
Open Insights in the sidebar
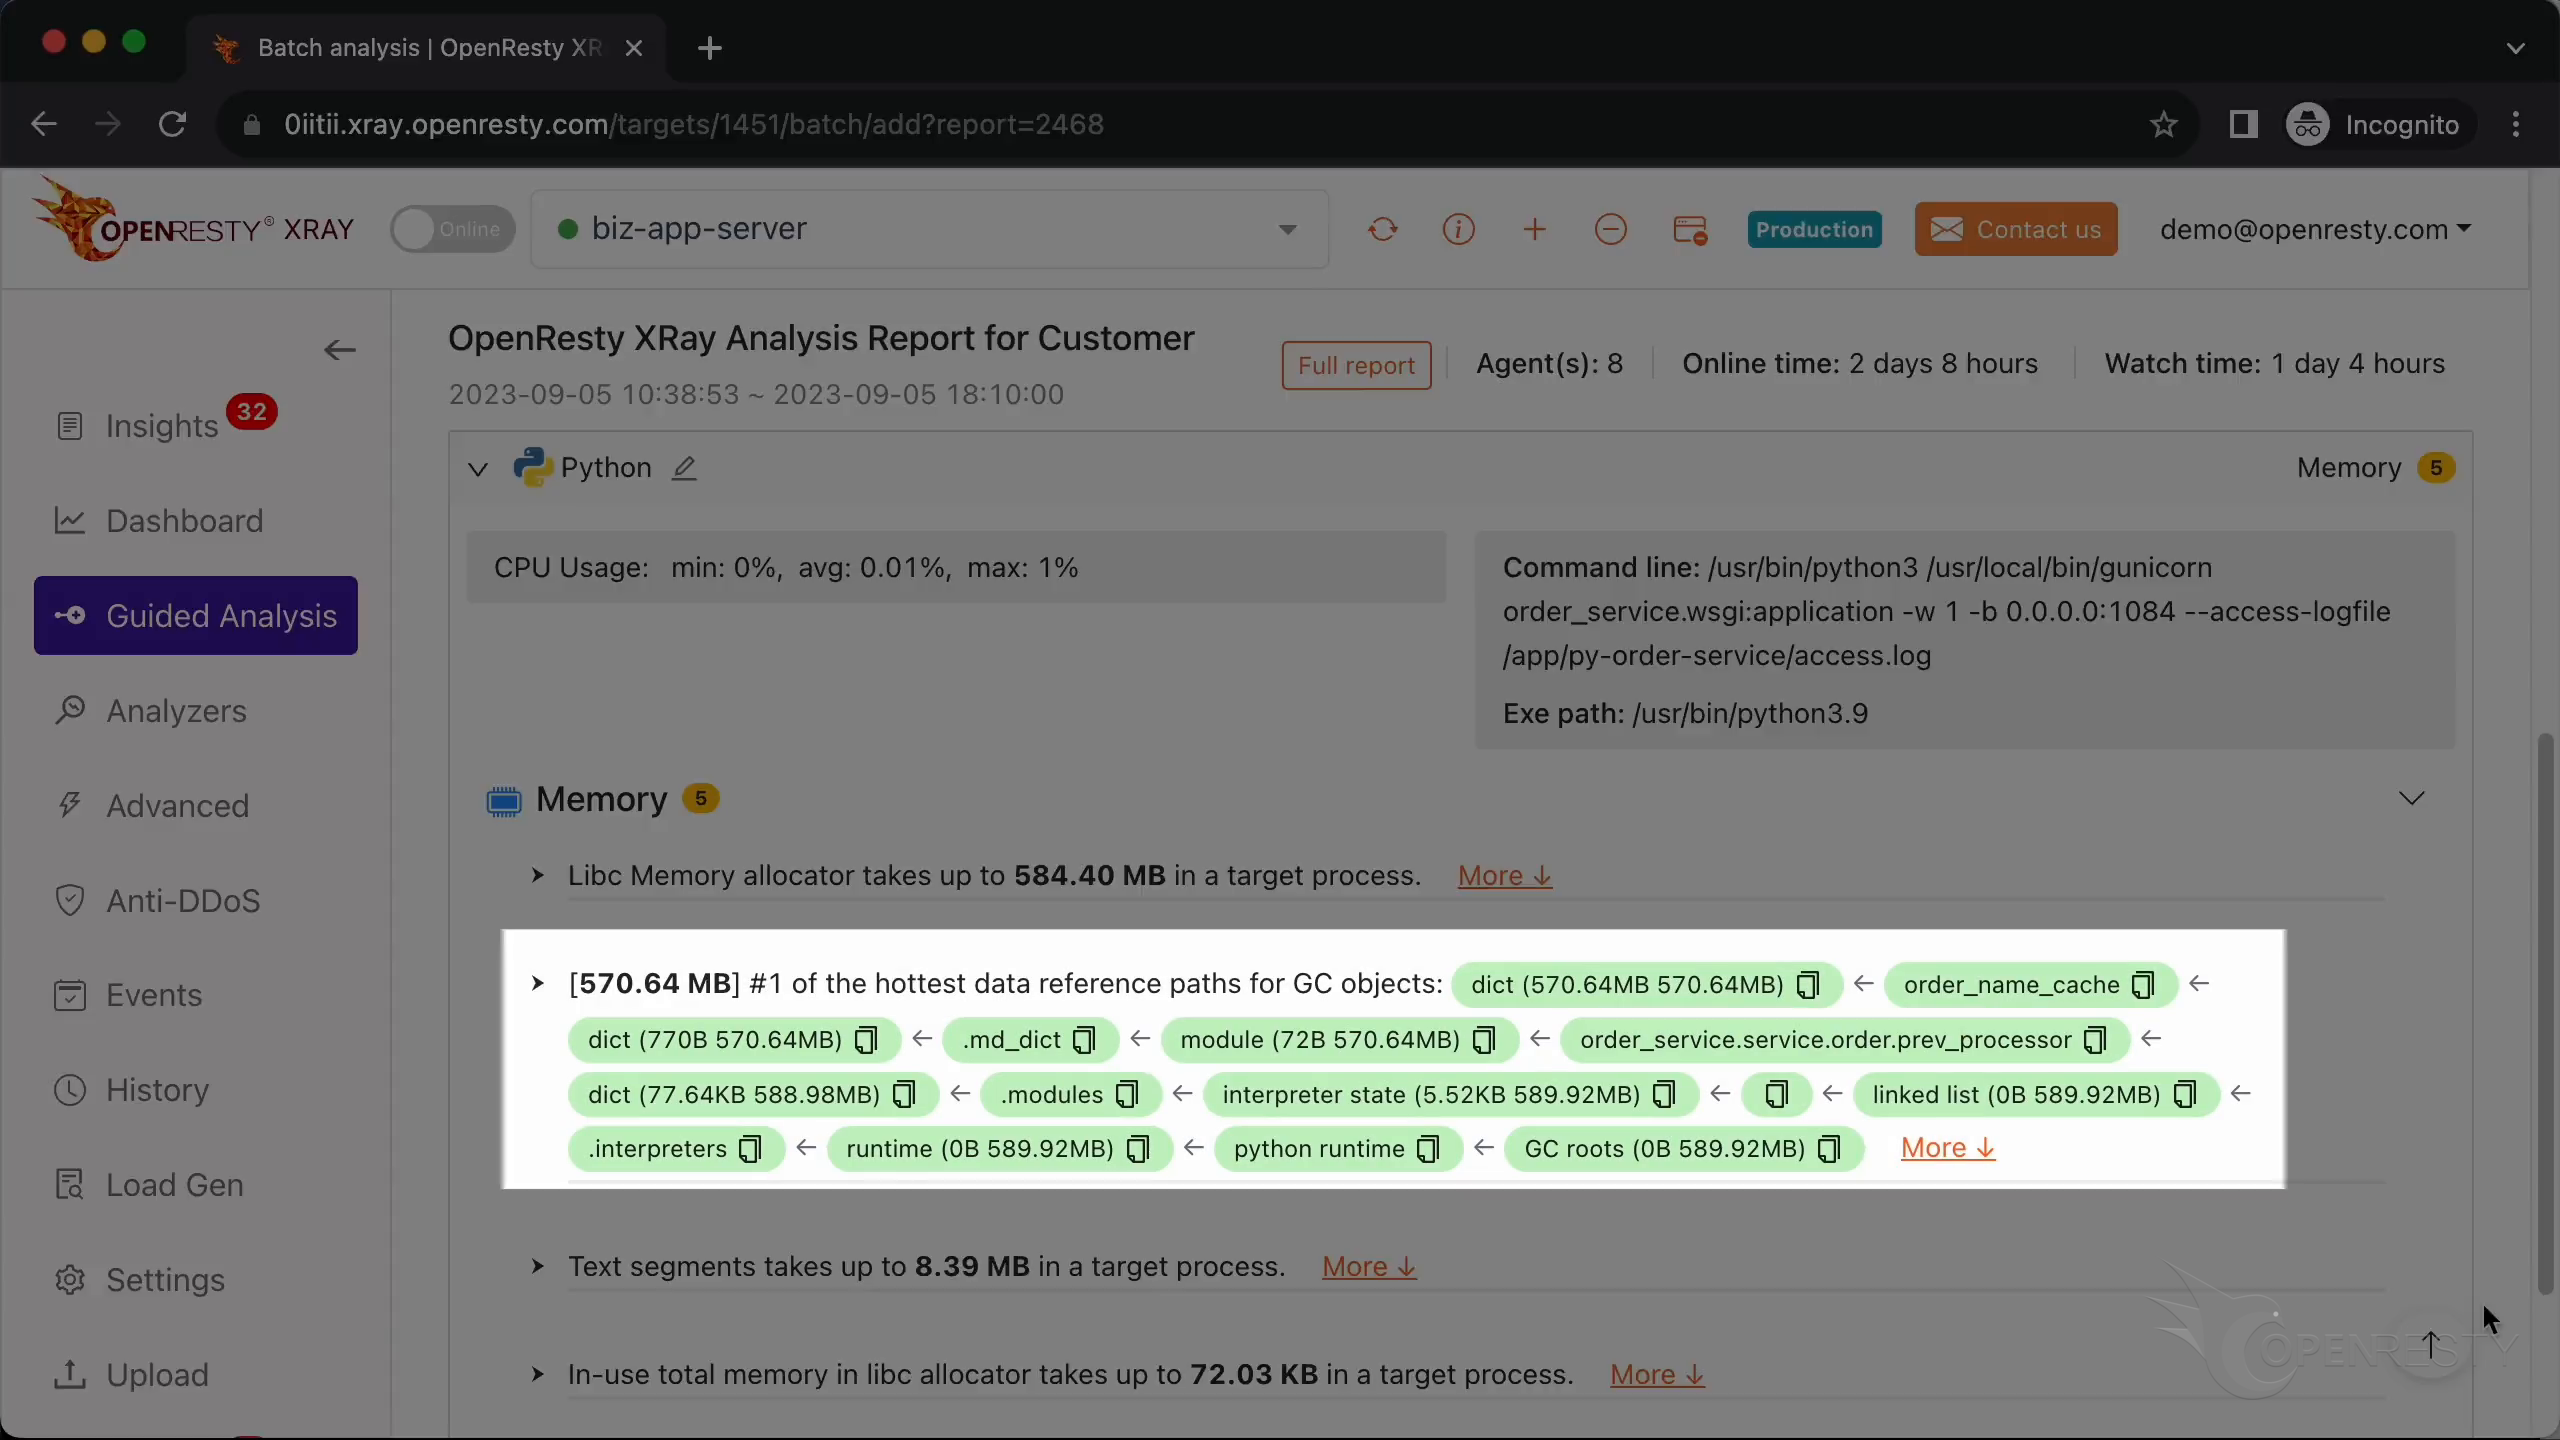(160, 426)
